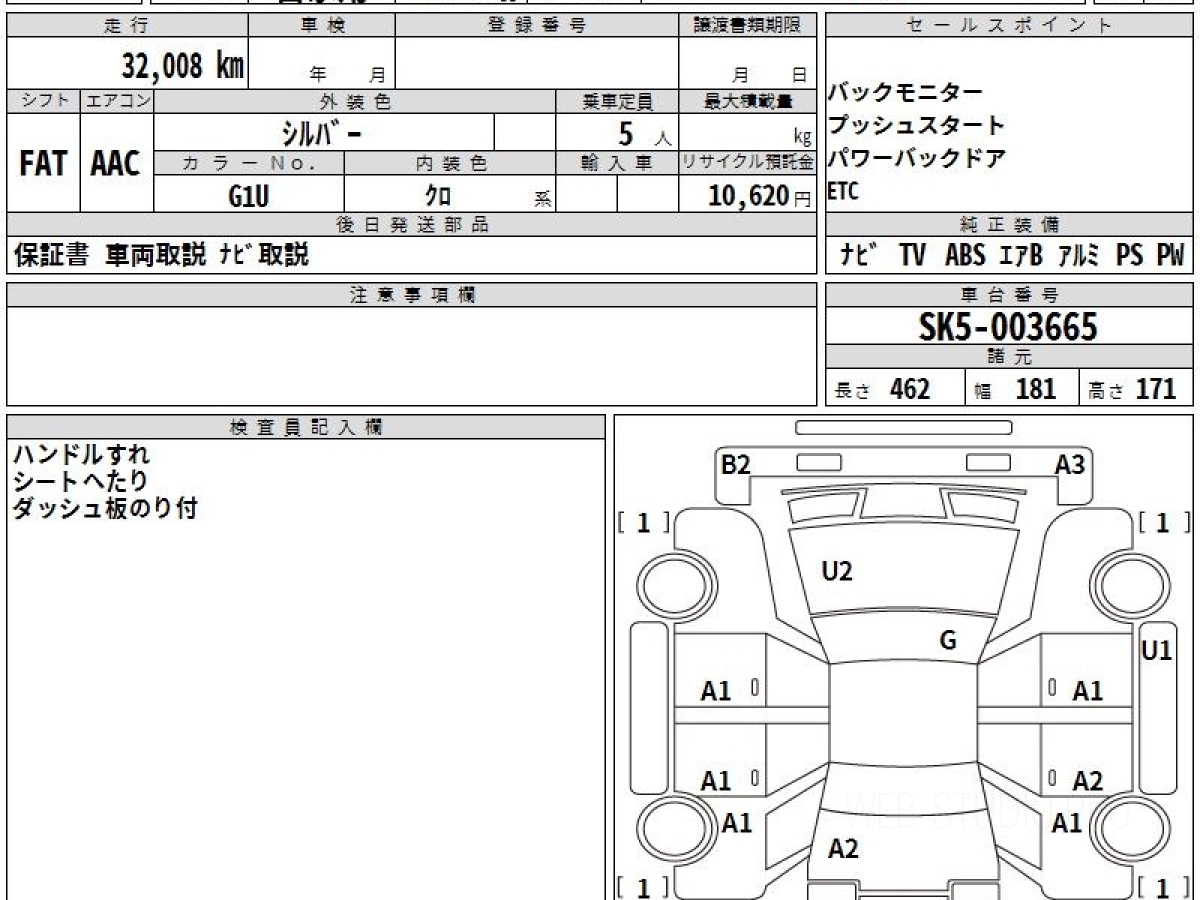Click the U1 mark on the side sill
Image resolution: width=1200 pixels, height=900 pixels.
(1157, 651)
